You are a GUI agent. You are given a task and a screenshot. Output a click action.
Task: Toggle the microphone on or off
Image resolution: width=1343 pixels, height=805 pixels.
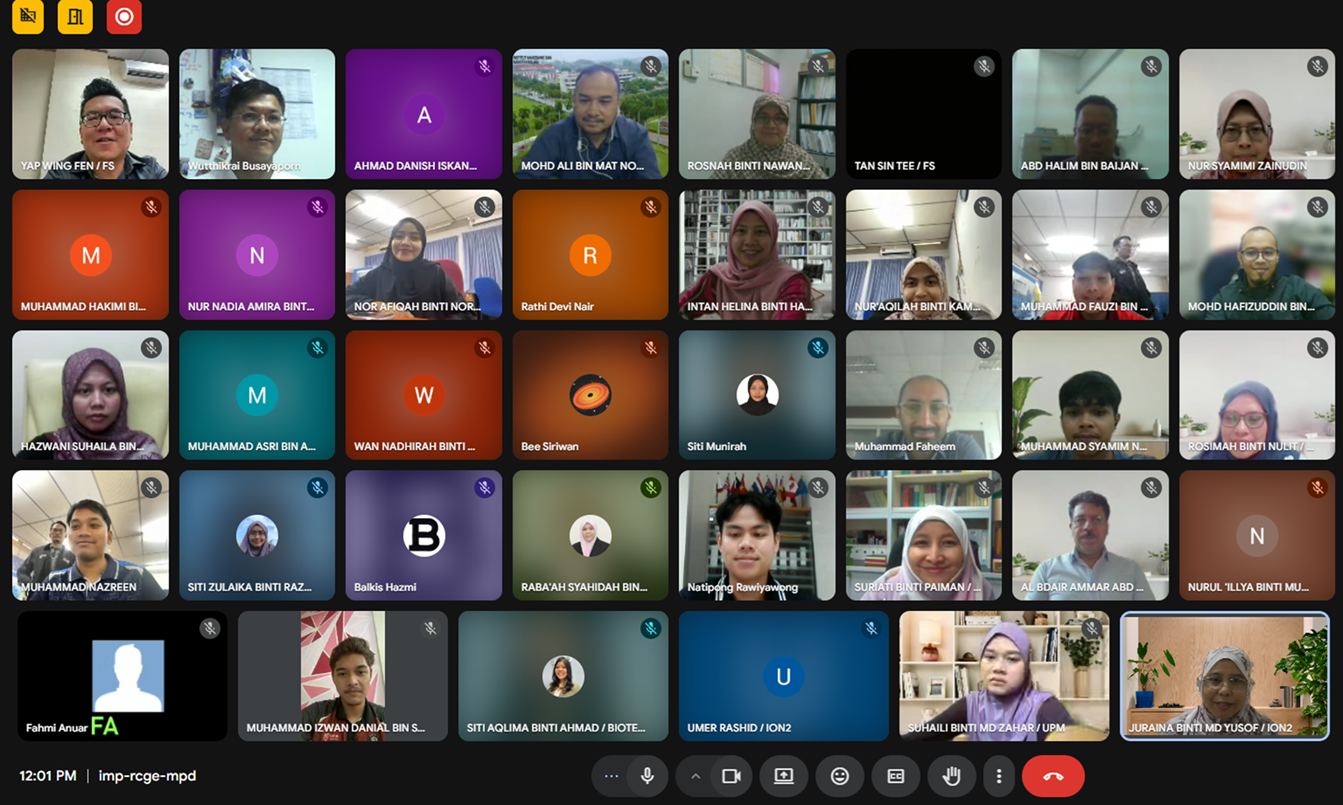click(x=648, y=776)
